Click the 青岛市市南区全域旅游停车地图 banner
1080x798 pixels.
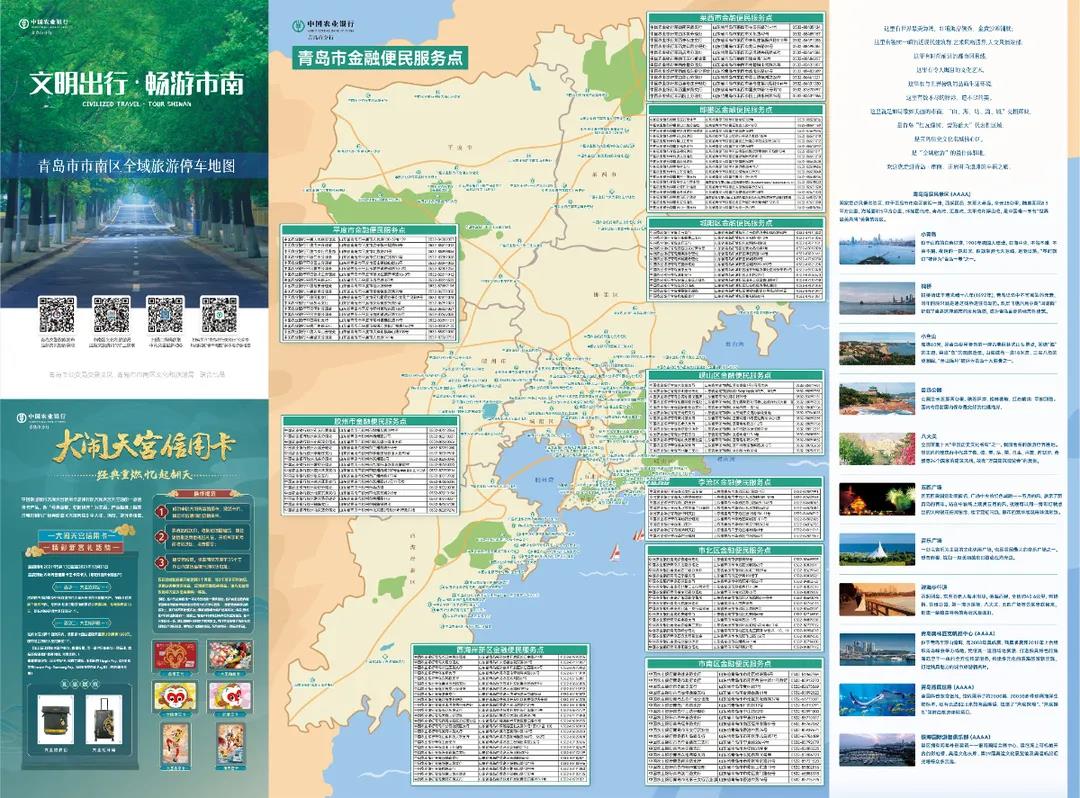click(x=136, y=166)
